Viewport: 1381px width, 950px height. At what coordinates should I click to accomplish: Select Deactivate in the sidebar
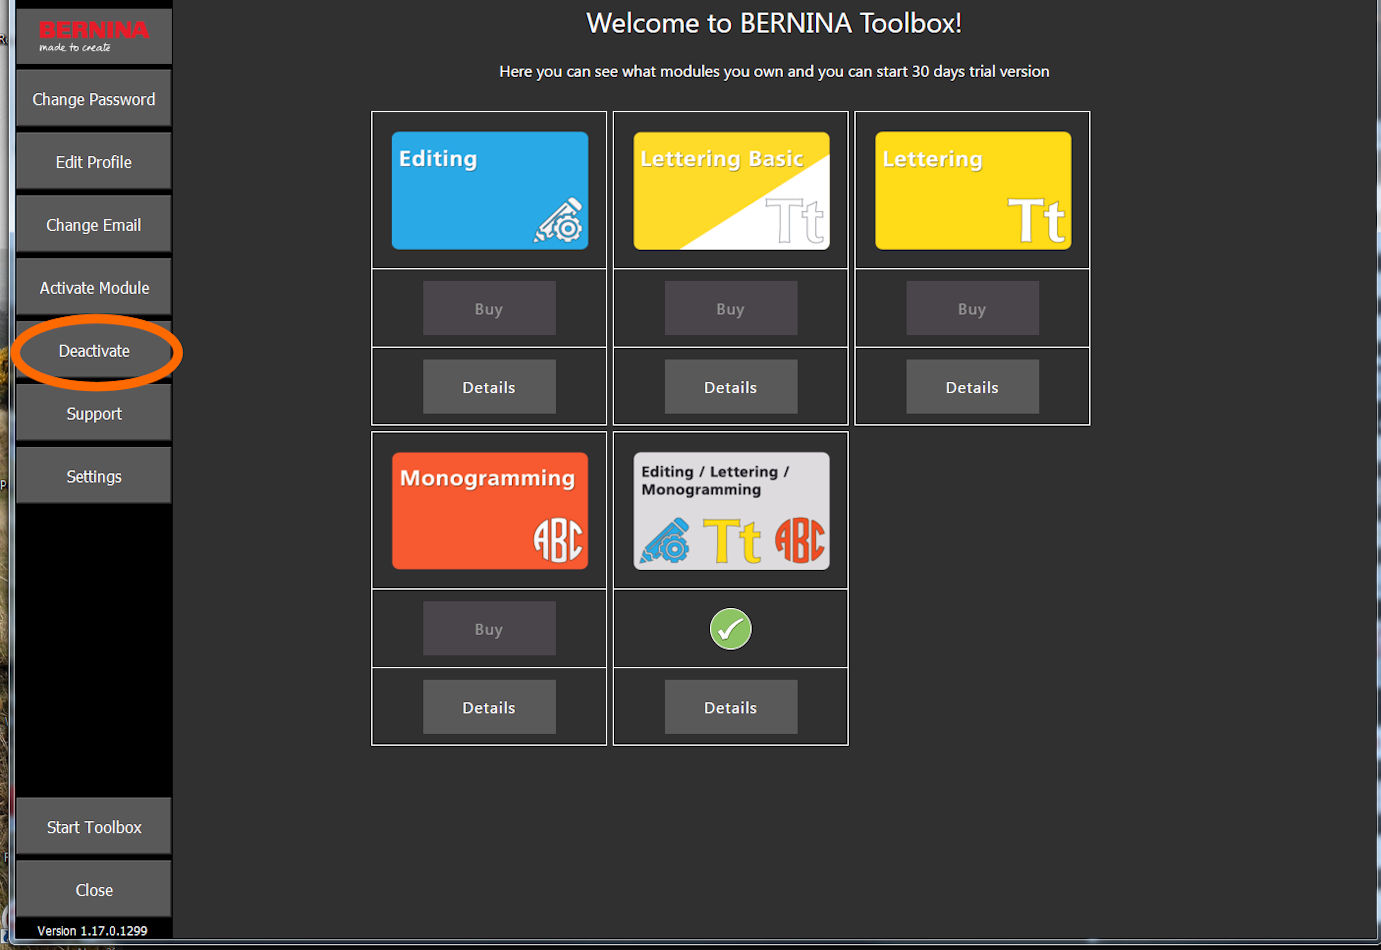tap(94, 351)
